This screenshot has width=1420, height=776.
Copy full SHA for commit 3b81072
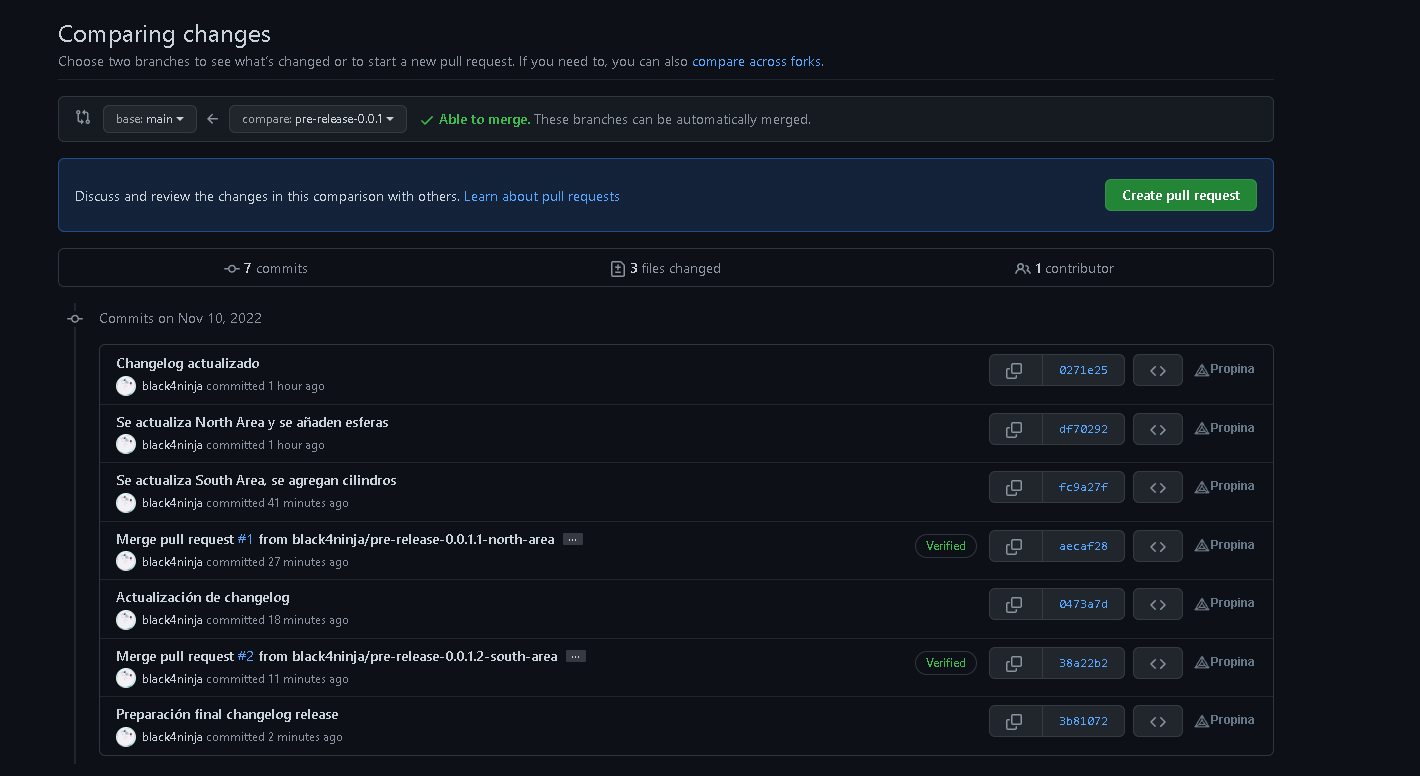pos(1014,721)
